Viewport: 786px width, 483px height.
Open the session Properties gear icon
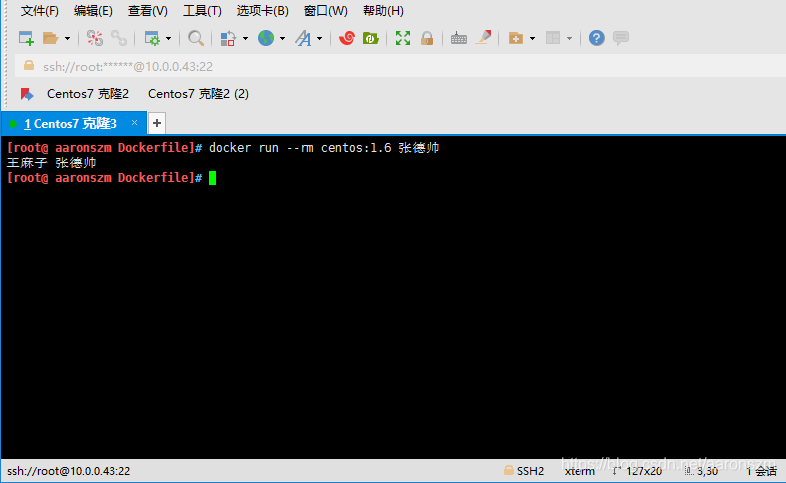152,38
